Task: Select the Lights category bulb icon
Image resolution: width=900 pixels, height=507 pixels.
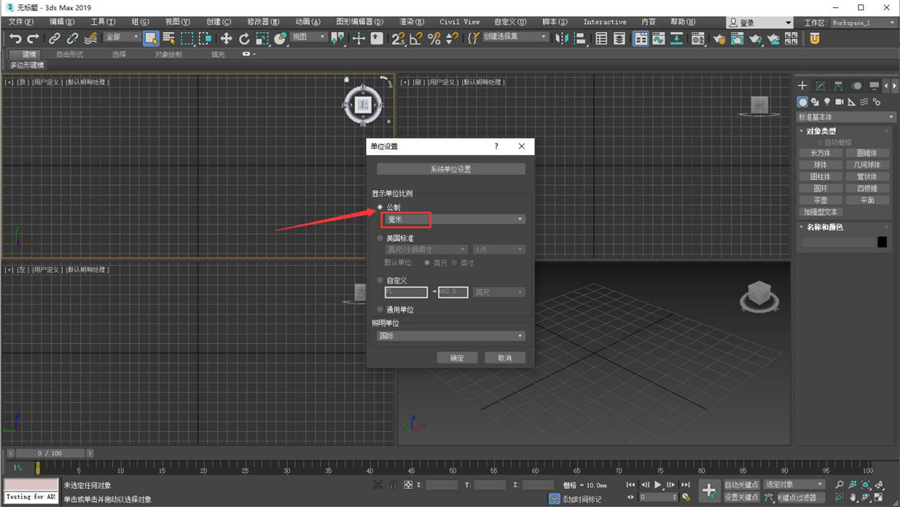Action: pyautogui.click(x=827, y=102)
